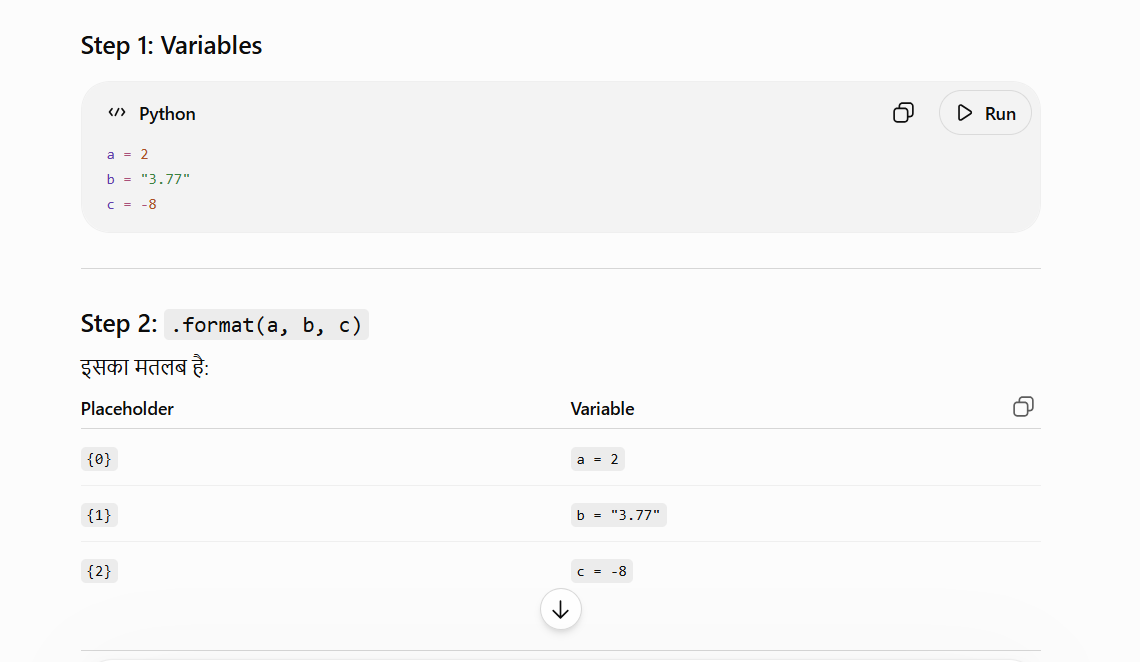
Task: Click the c = -8 table cell
Action: (x=602, y=571)
